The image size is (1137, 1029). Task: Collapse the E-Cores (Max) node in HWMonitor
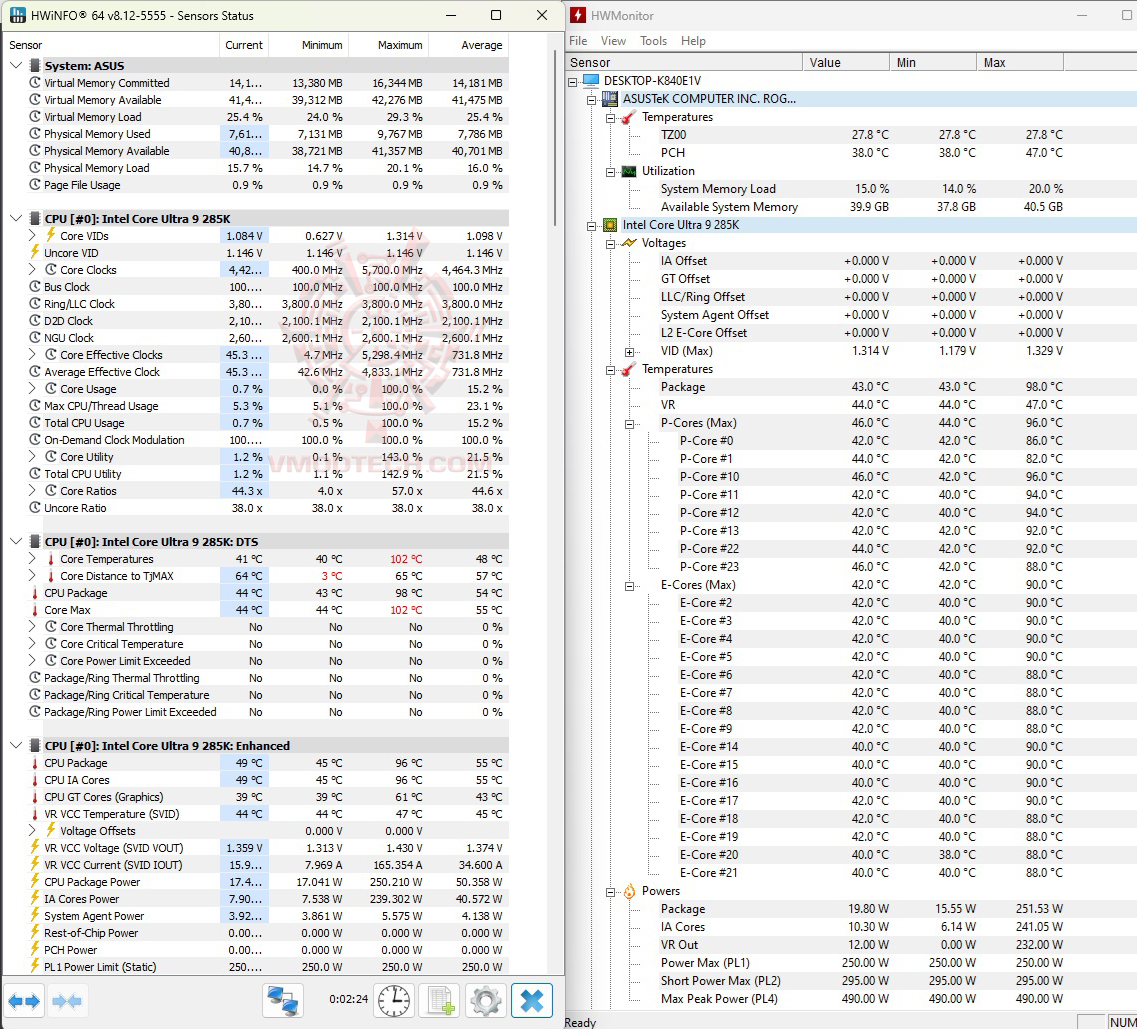(629, 586)
